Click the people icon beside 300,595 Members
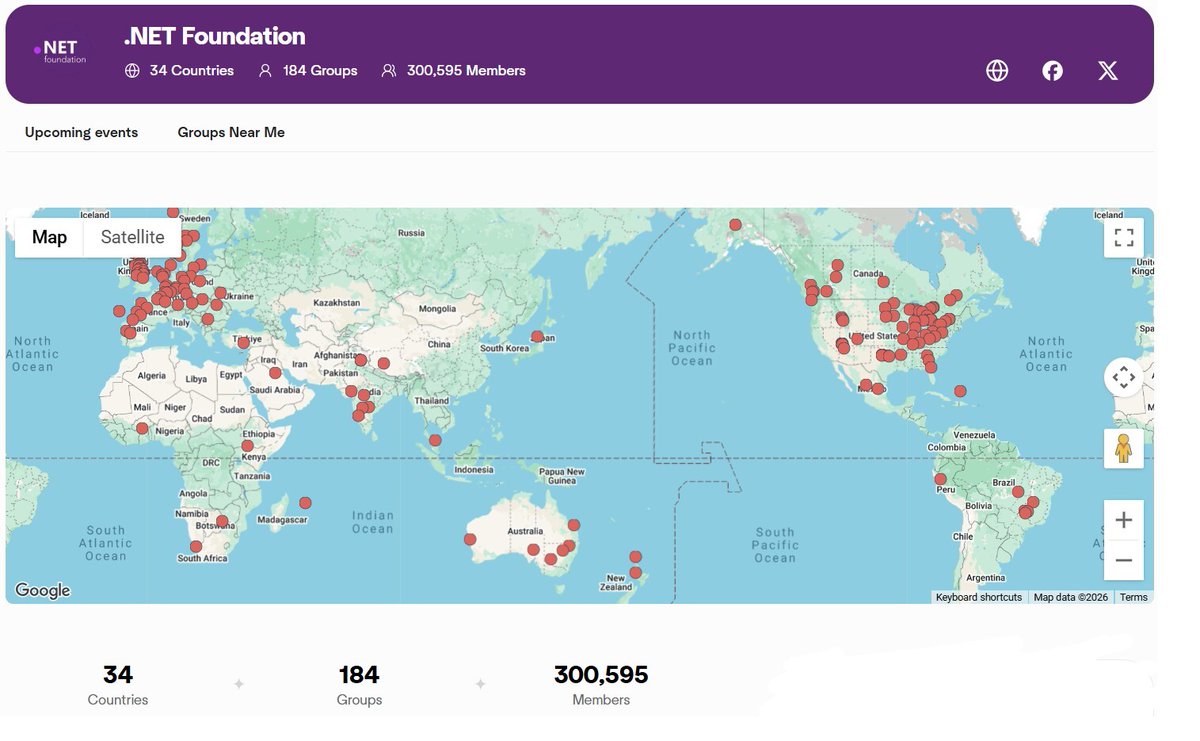Image resolution: width=1200 pixels, height=741 pixels. coord(389,70)
